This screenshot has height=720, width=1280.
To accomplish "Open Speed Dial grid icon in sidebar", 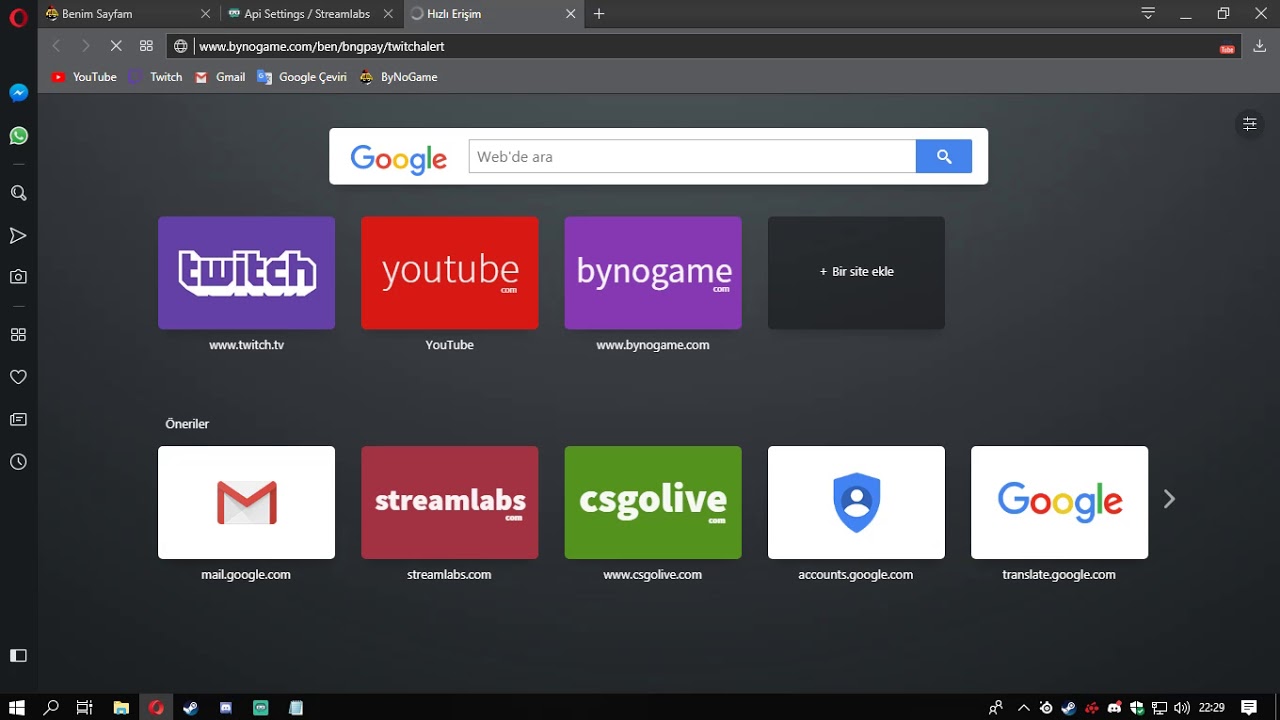I will pyautogui.click(x=18, y=335).
